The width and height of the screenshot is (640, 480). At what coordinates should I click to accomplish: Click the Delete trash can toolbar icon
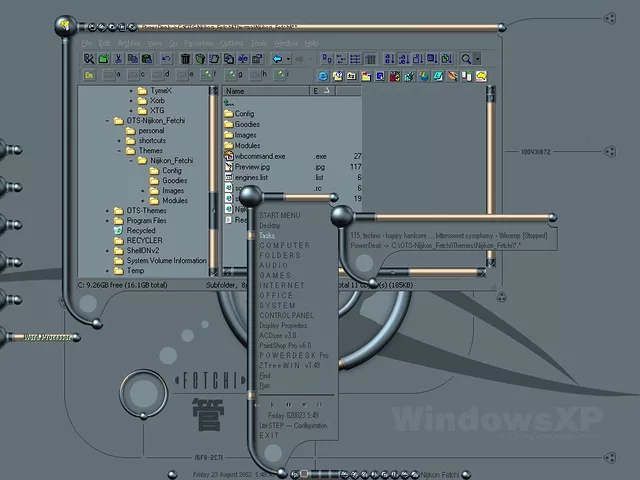185,59
